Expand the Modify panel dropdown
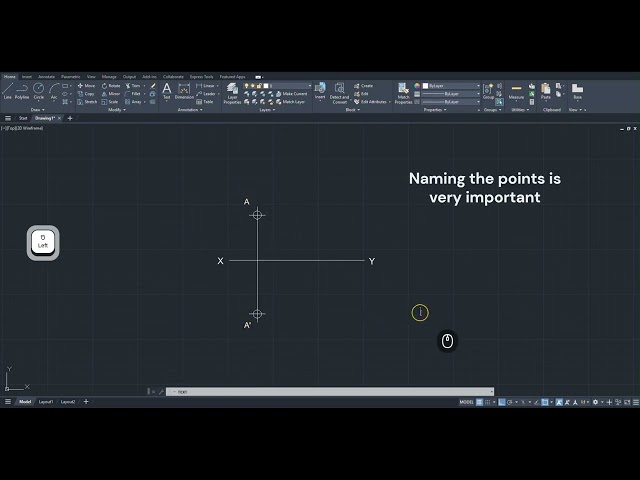 (117, 110)
